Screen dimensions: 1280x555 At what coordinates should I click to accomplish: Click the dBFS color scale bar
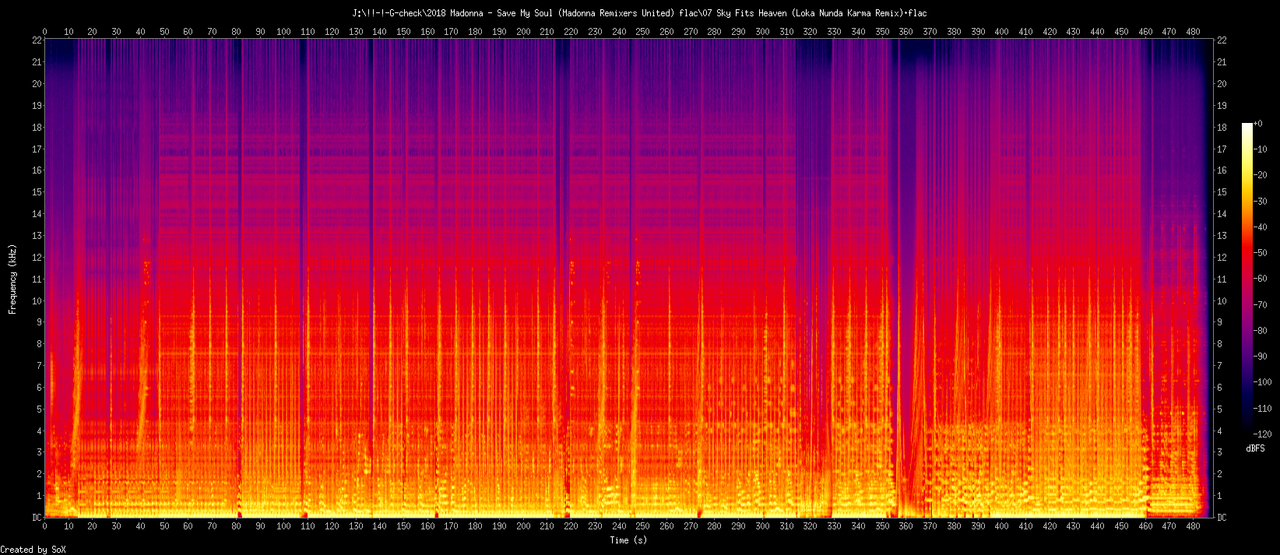[x=1246, y=279]
